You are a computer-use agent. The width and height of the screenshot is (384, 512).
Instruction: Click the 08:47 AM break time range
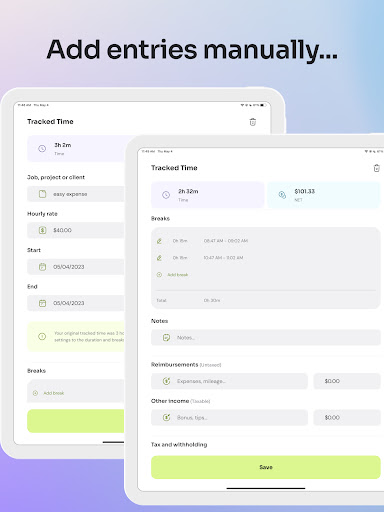[x=226, y=241]
